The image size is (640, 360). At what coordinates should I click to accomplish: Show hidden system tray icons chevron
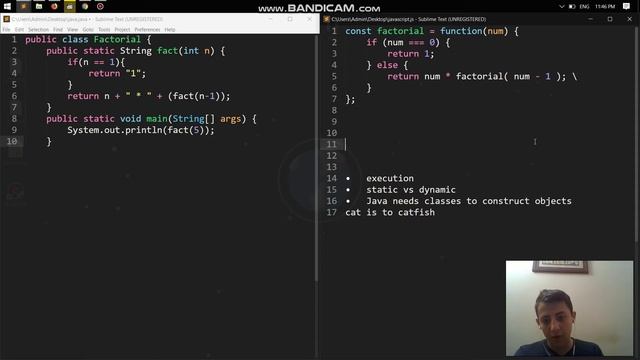562,7
